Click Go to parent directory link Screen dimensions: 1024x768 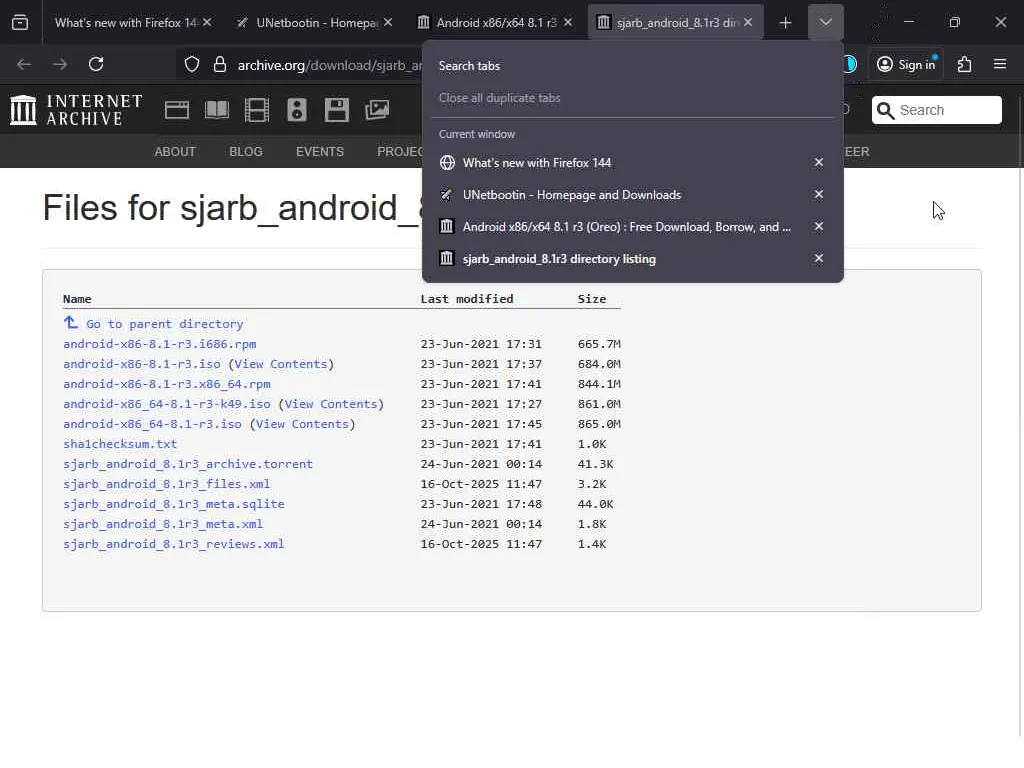click(165, 324)
